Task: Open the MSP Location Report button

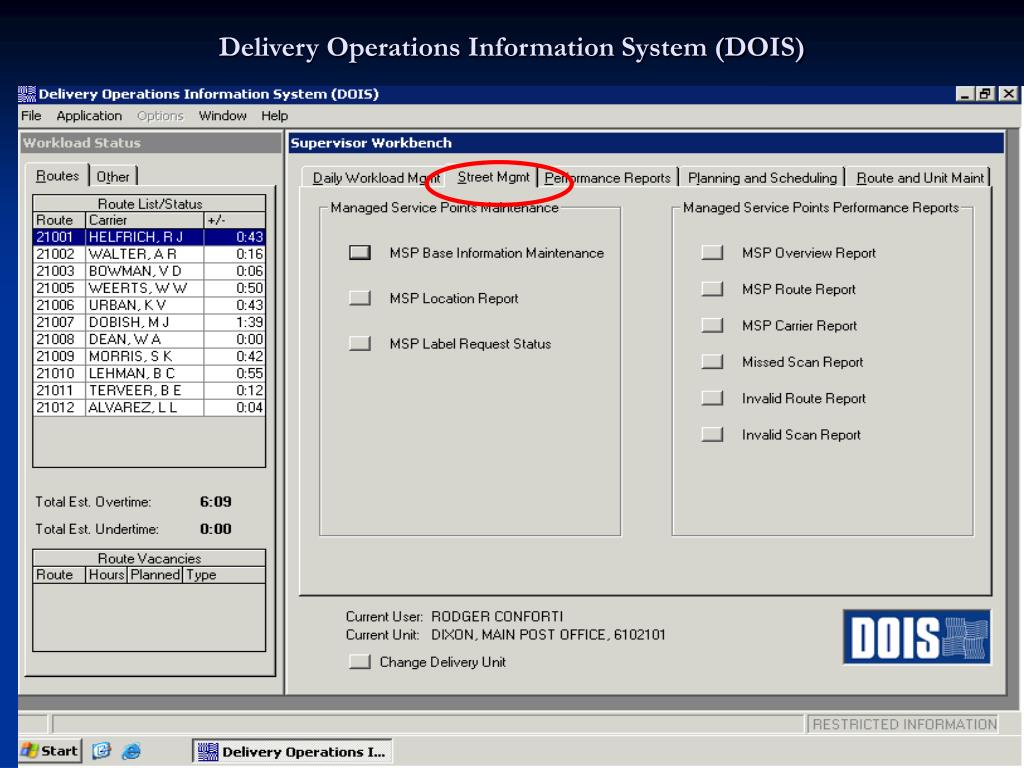Action: pos(359,298)
